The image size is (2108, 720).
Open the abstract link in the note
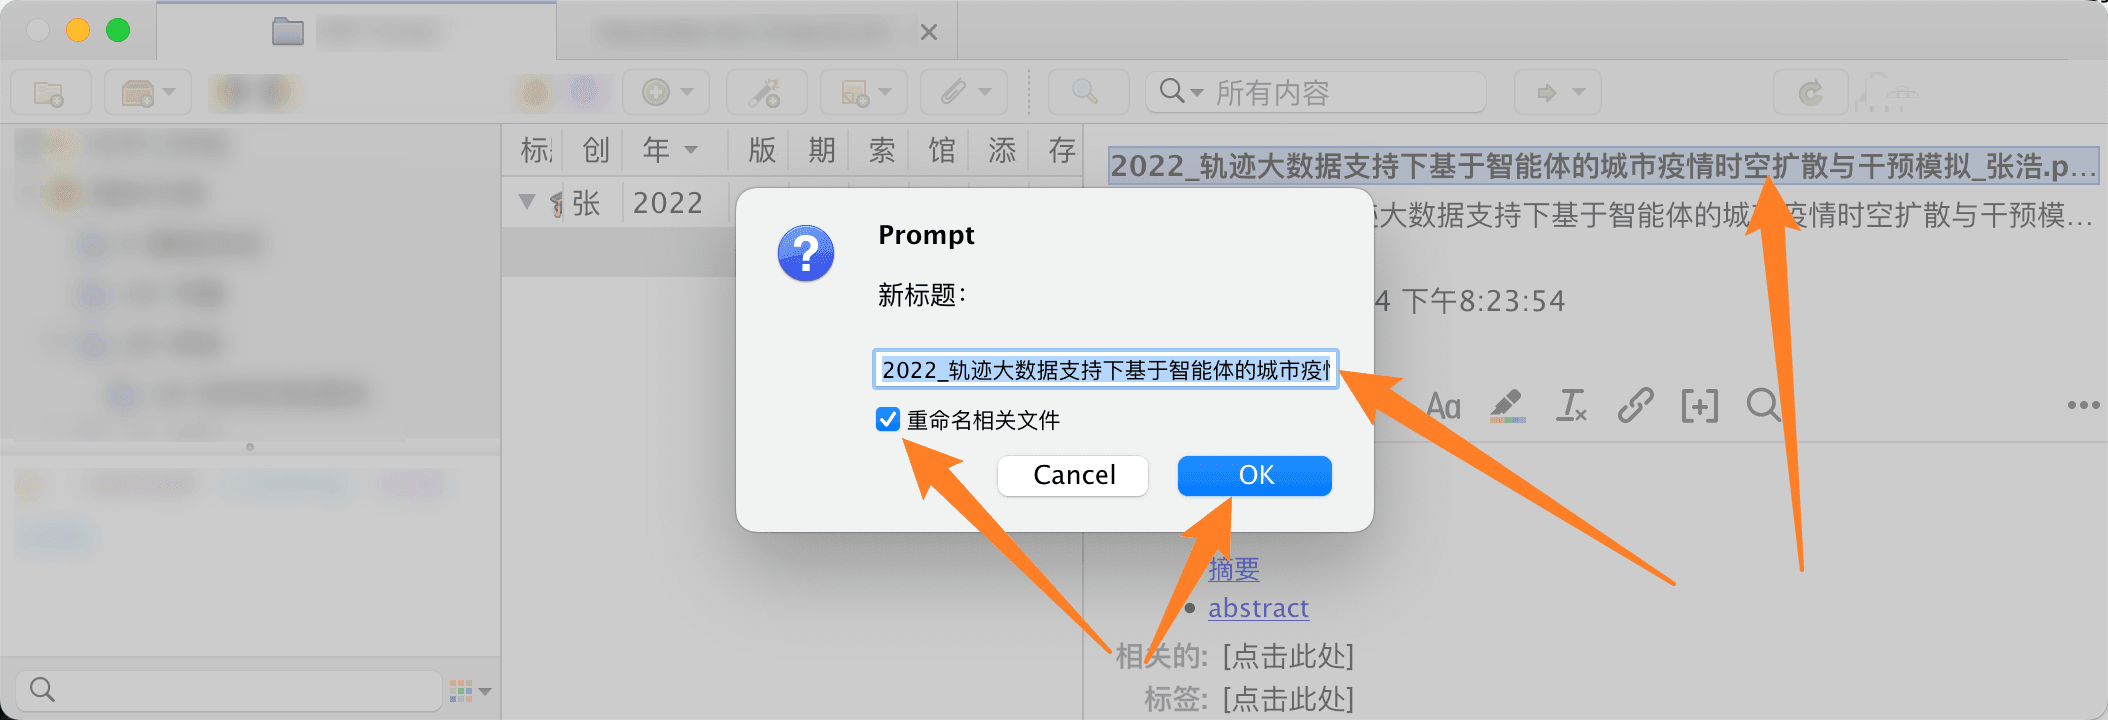(x=1258, y=608)
